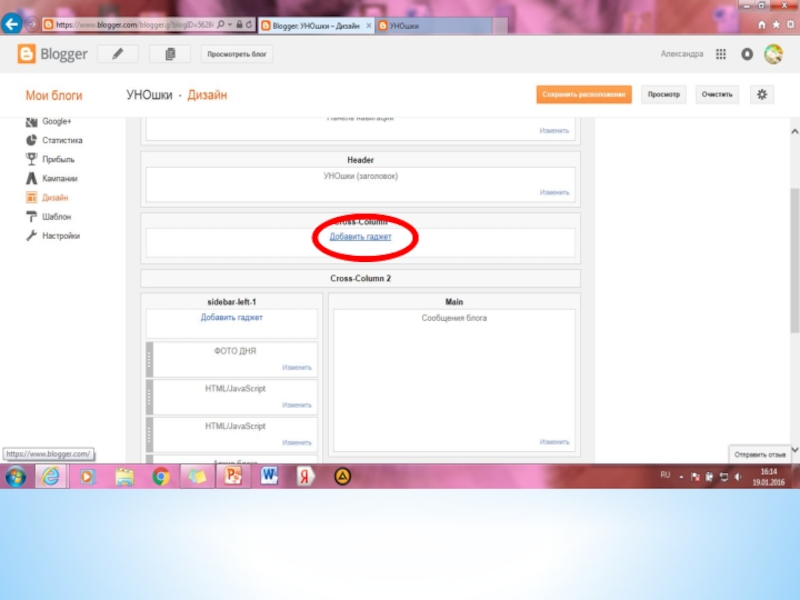Open the user profile avatar

pos(773,54)
